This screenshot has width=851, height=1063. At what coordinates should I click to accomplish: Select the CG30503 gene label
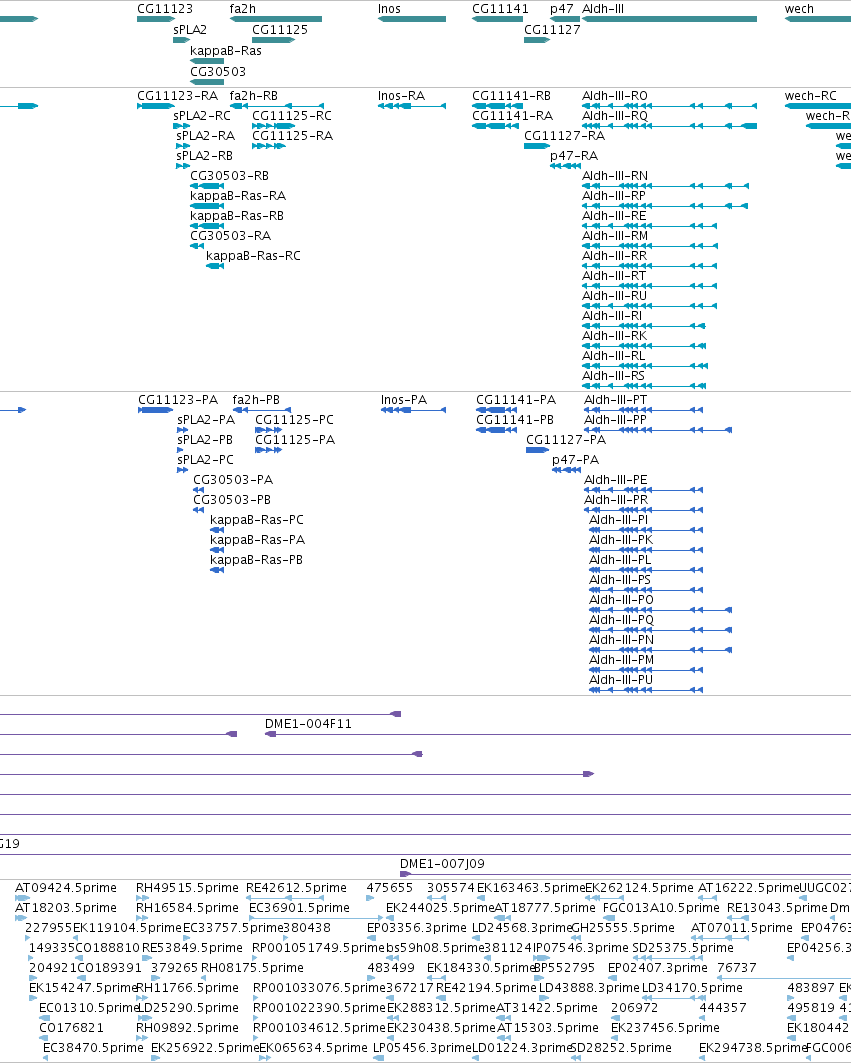click(218, 72)
